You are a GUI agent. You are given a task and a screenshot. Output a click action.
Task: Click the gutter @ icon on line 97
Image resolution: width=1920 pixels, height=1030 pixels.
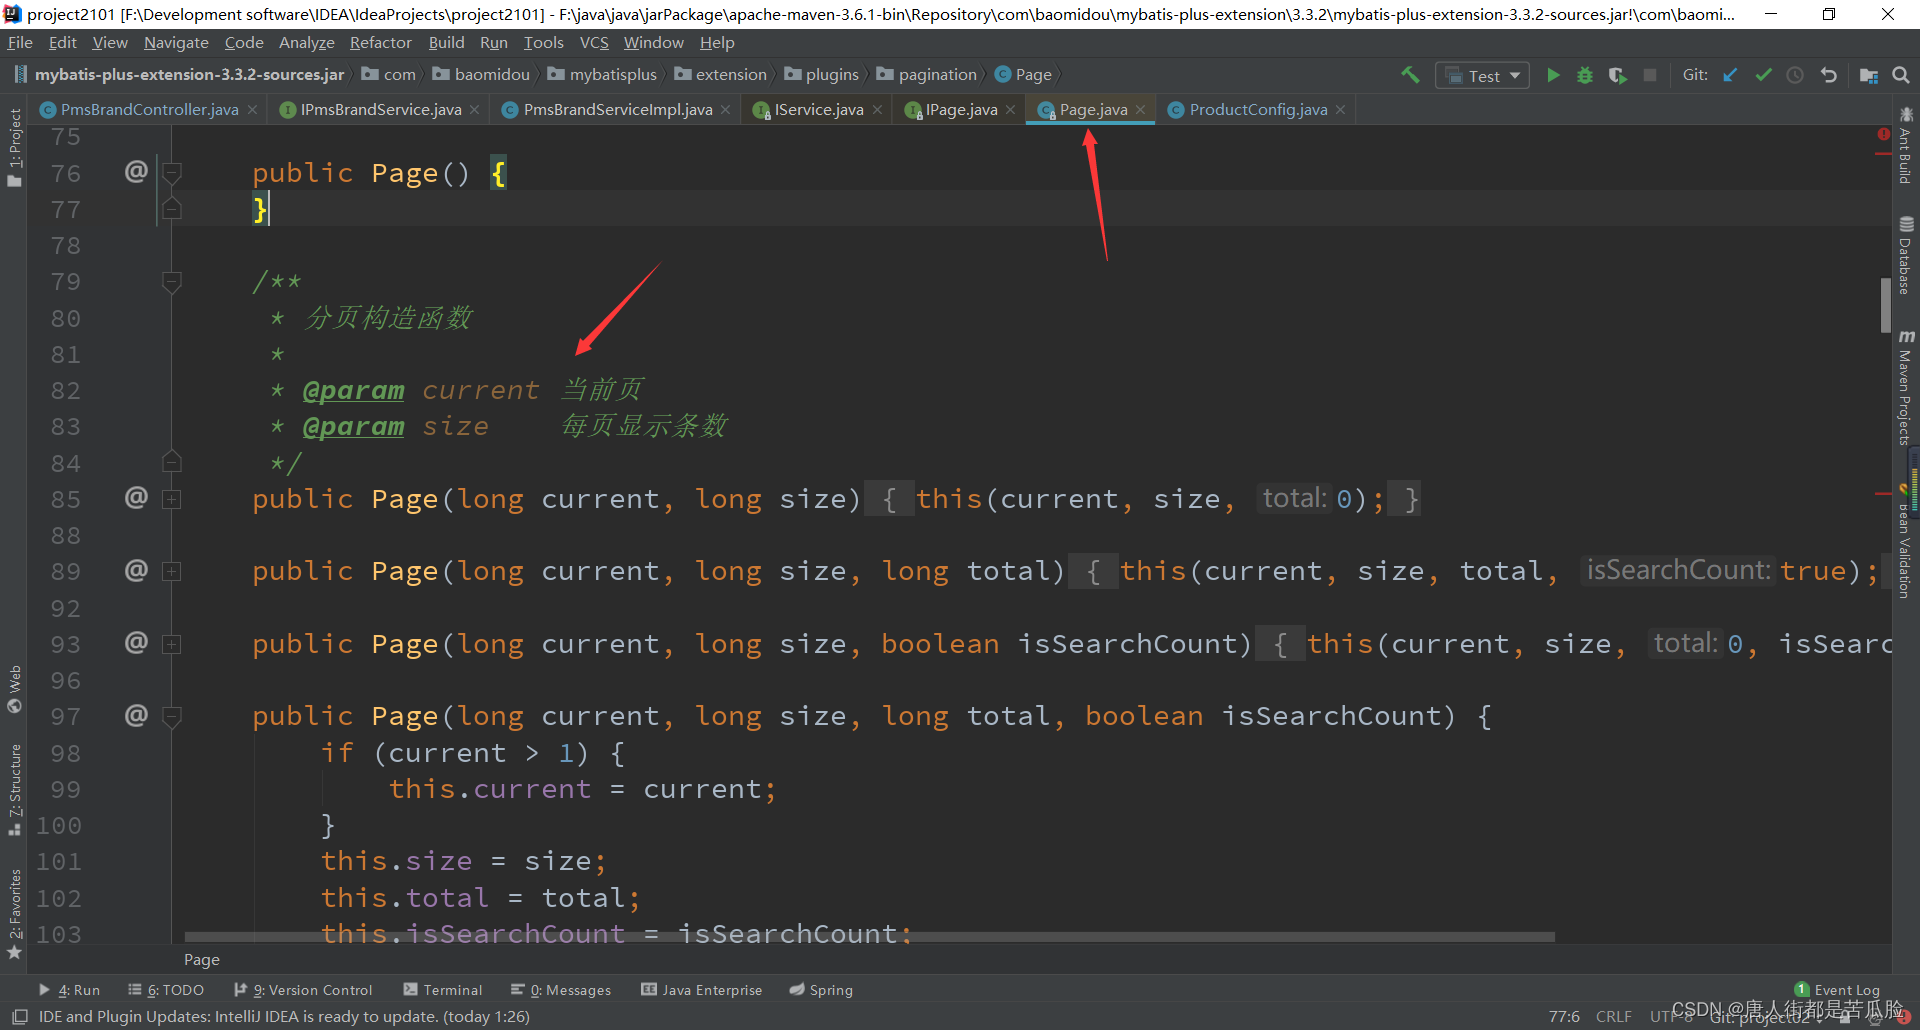(136, 715)
